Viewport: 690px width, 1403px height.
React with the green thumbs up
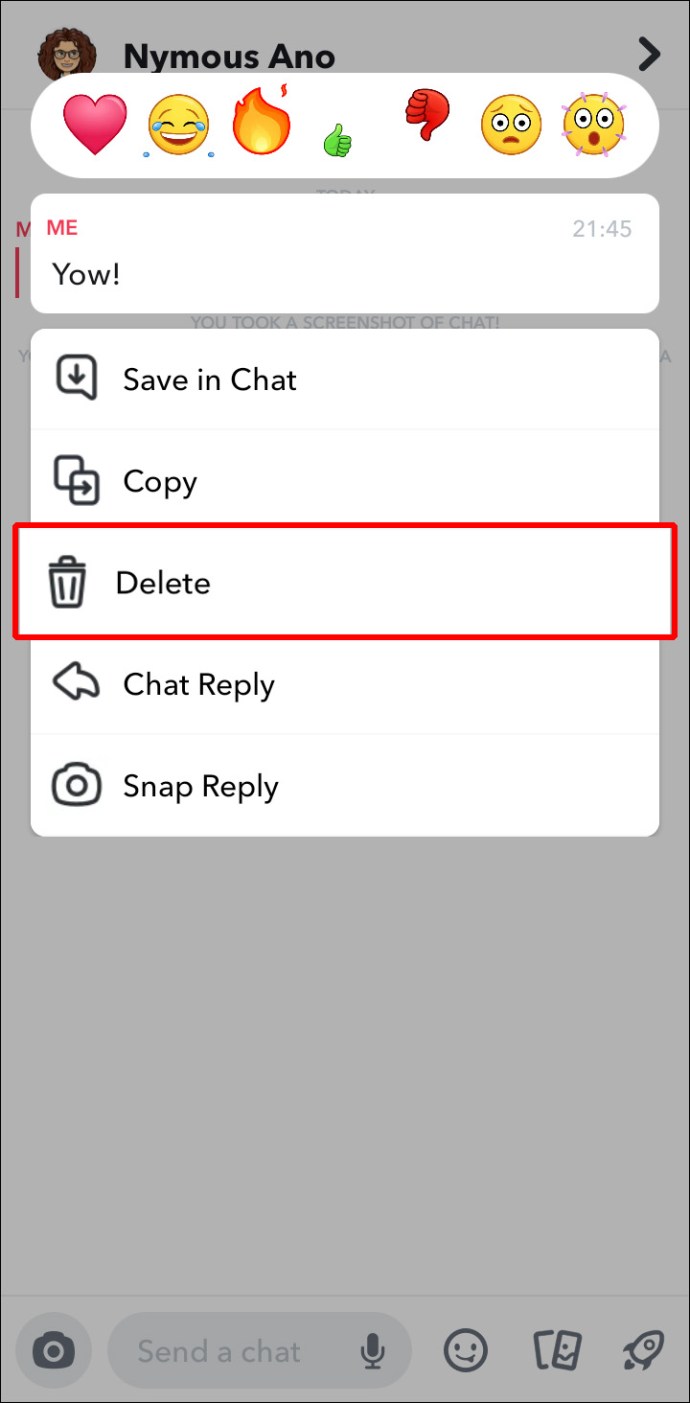coord(337,140)
